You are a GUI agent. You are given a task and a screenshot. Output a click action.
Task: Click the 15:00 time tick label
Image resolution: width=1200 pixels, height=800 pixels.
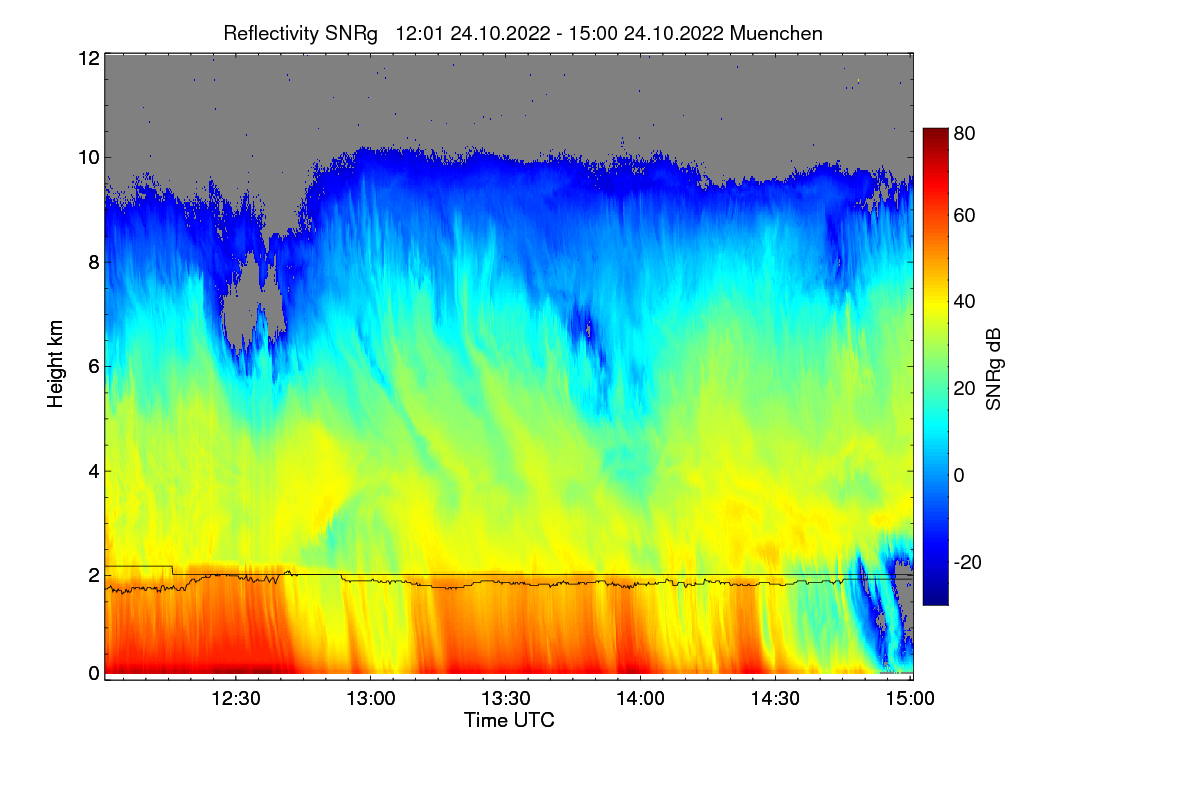[909, 699]
